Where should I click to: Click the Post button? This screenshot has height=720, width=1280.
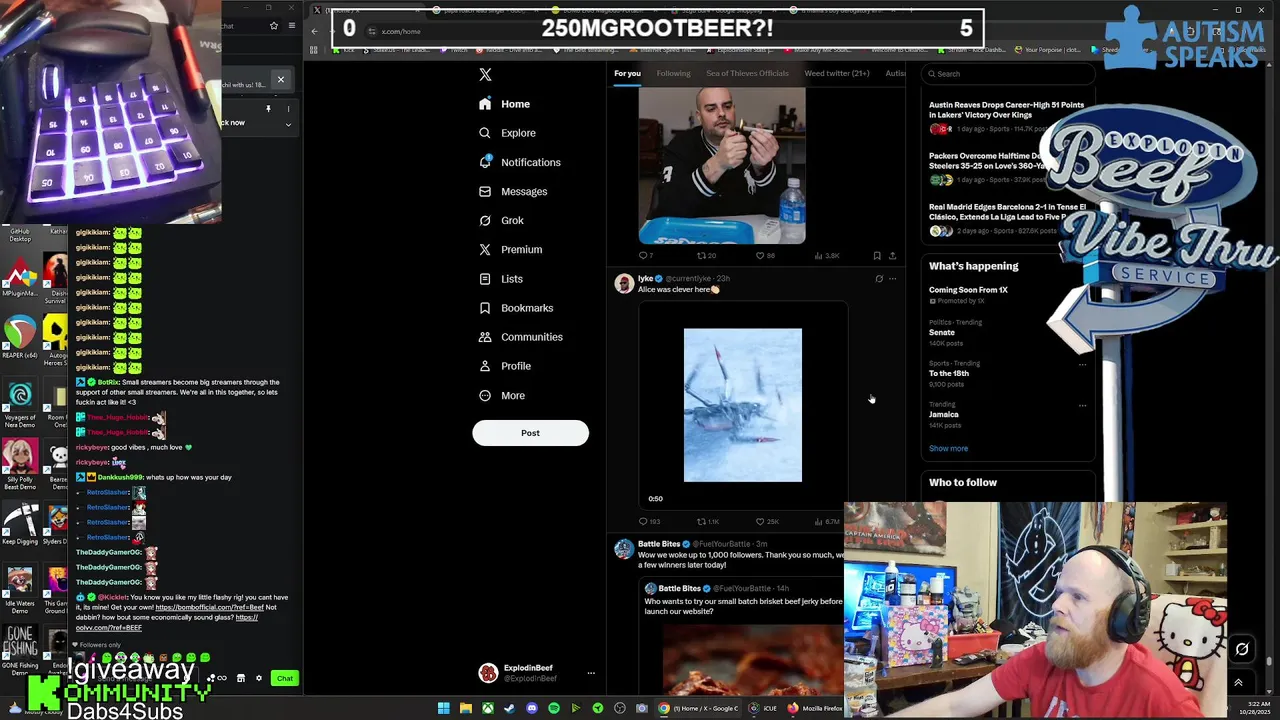click(530, 433)
